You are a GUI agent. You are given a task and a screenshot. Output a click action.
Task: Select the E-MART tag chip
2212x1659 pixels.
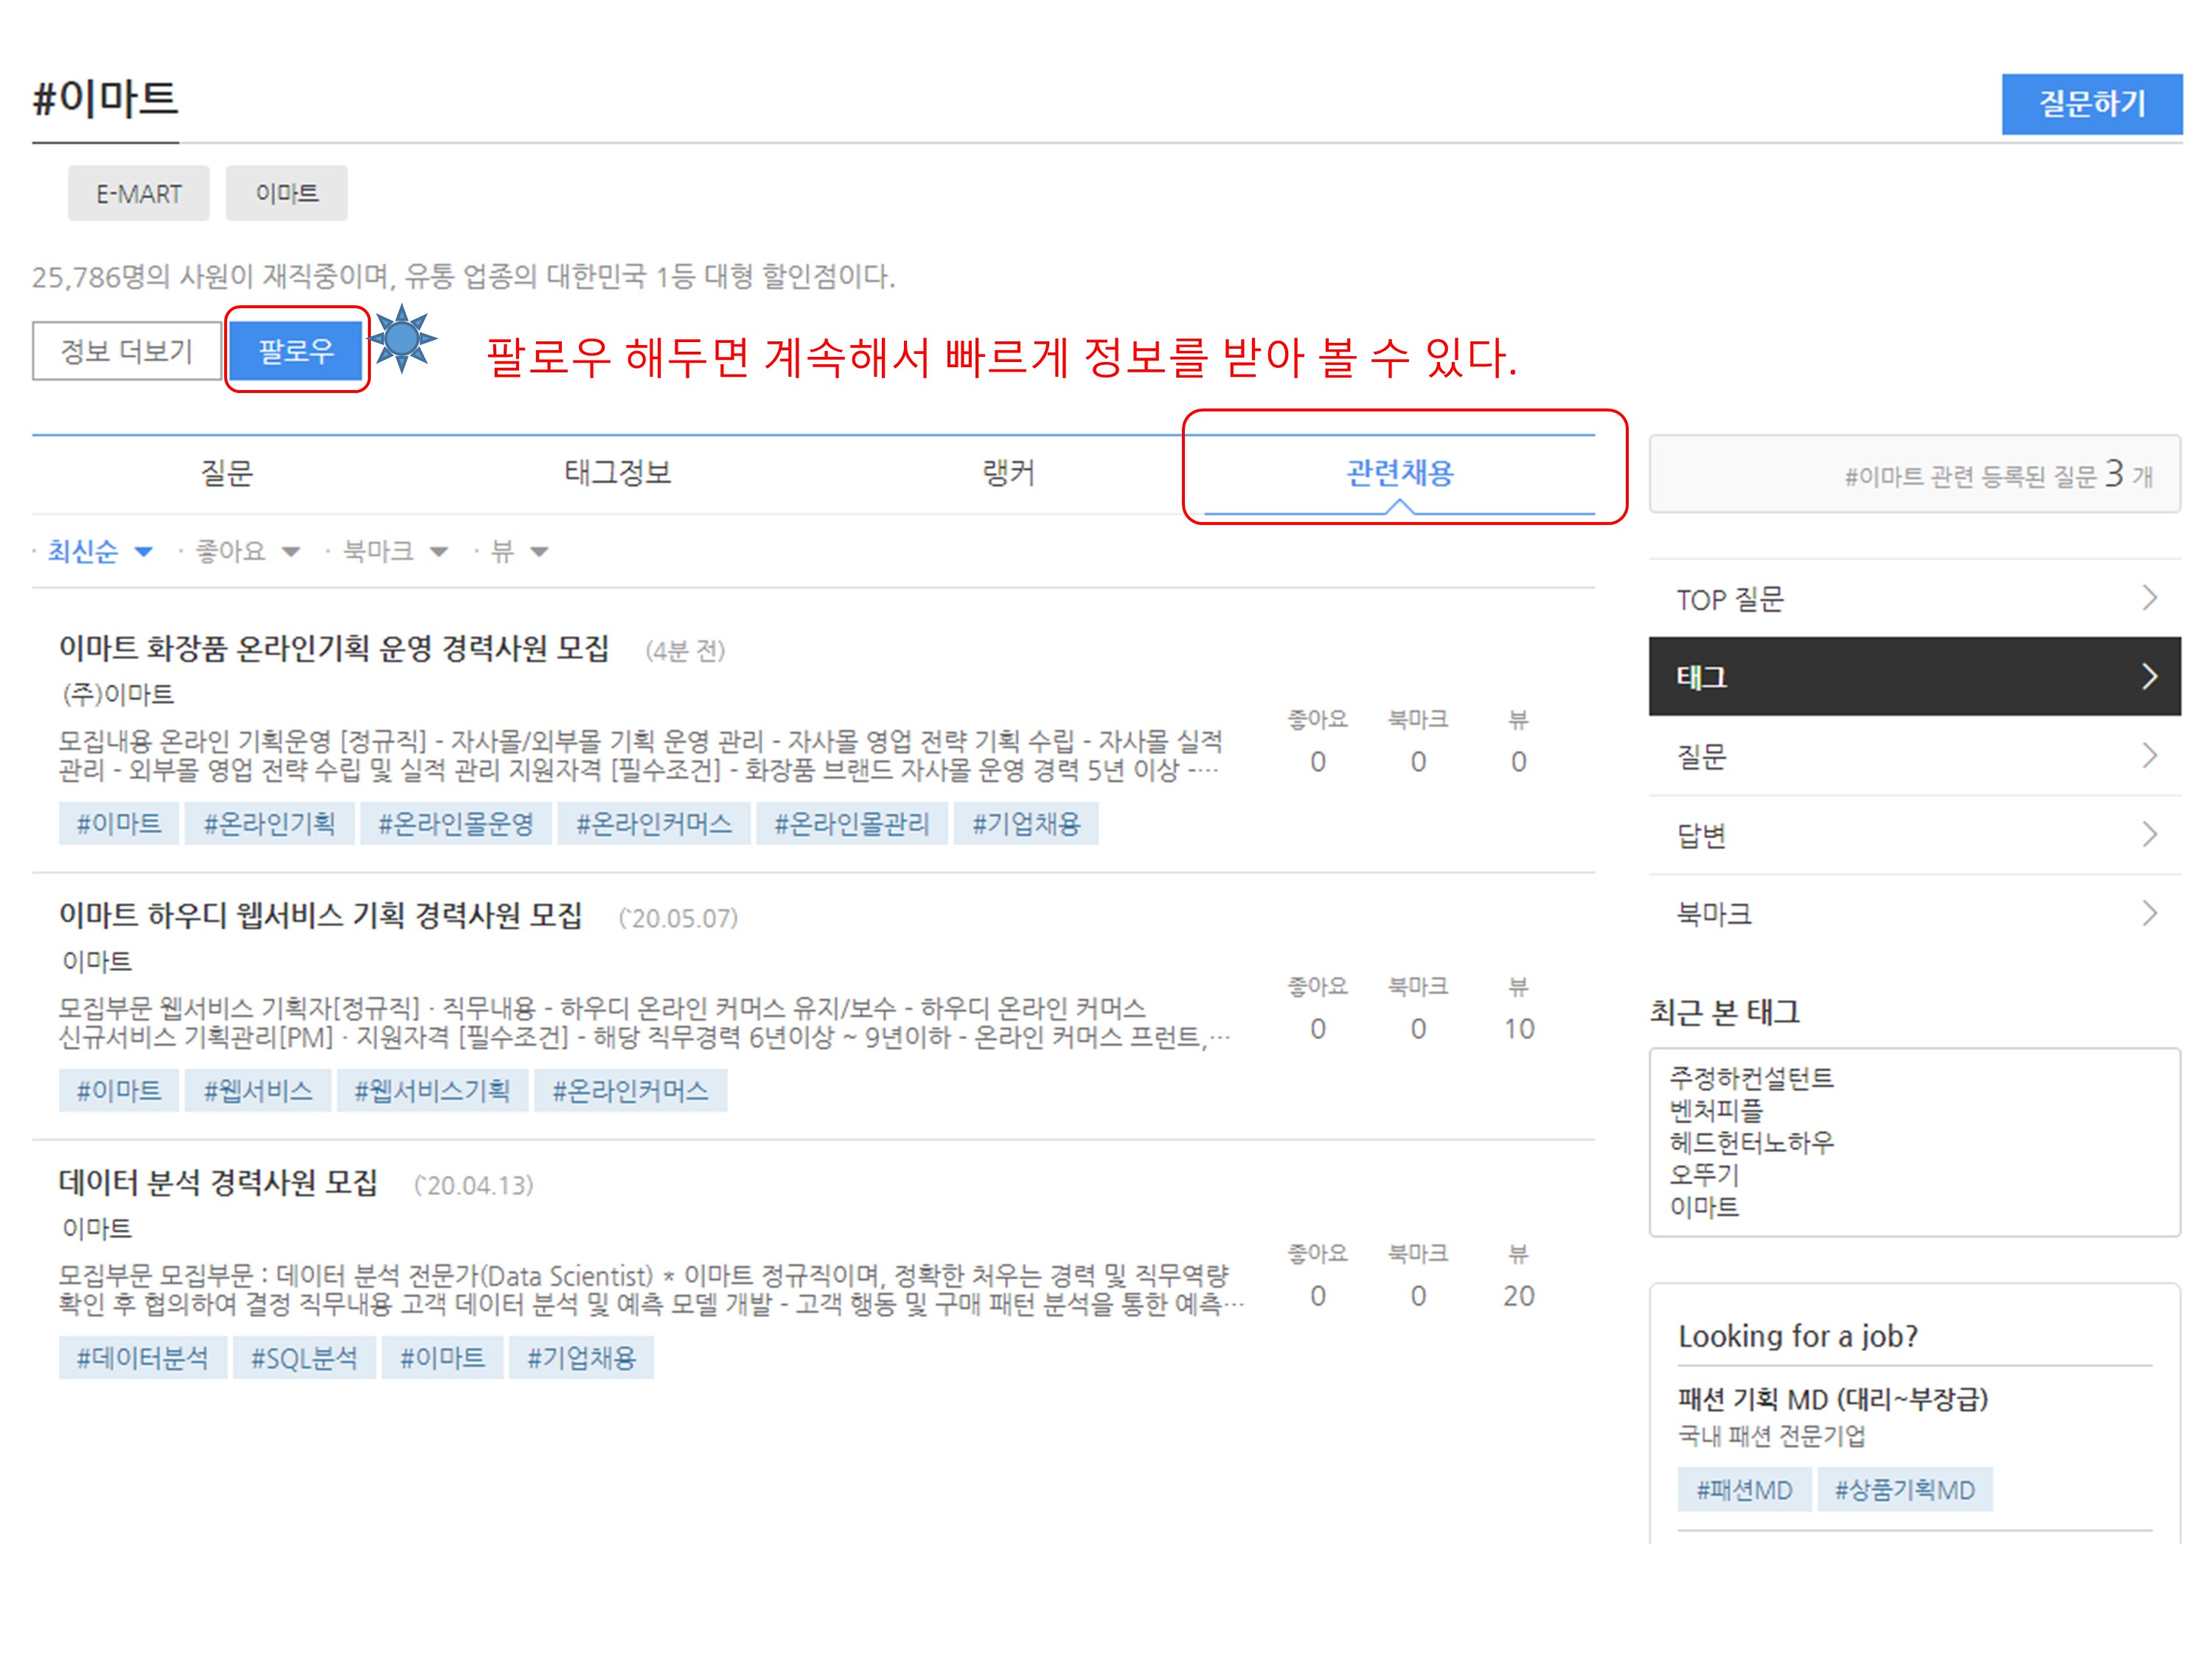138,193
